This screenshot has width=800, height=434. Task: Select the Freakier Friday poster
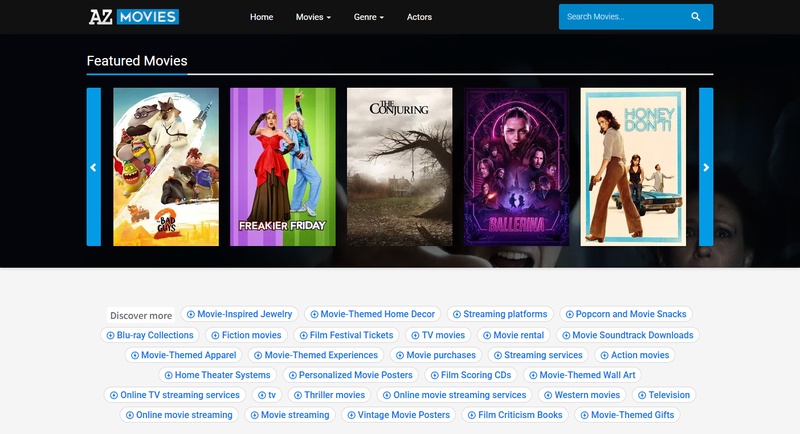(283, 167)
